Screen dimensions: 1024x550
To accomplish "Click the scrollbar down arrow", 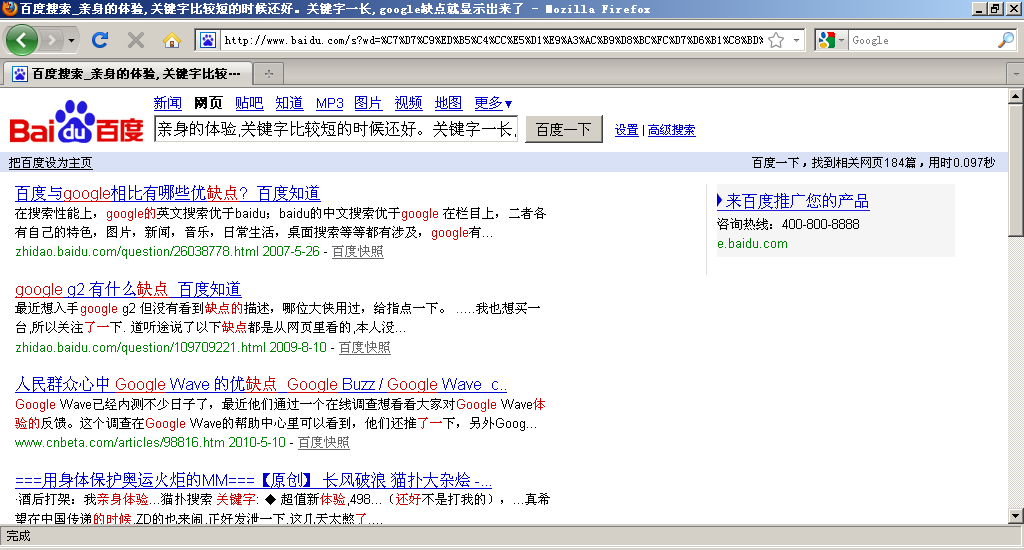I will (1016, 516).
